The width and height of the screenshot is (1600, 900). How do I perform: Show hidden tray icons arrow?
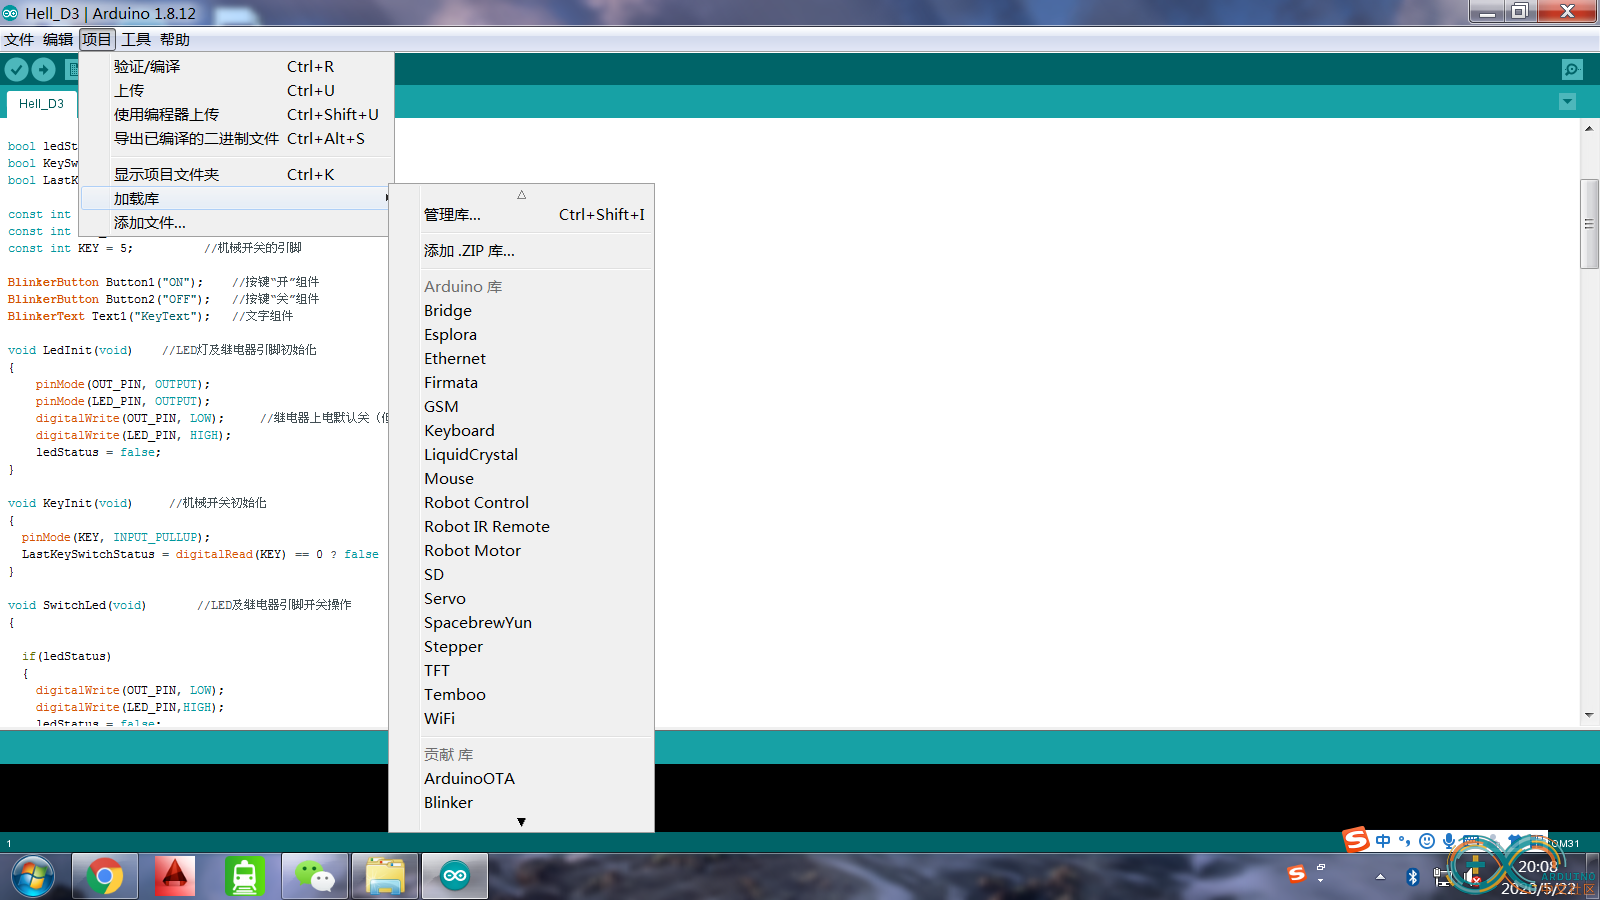pyautogui.click(x=1380, y=877)
